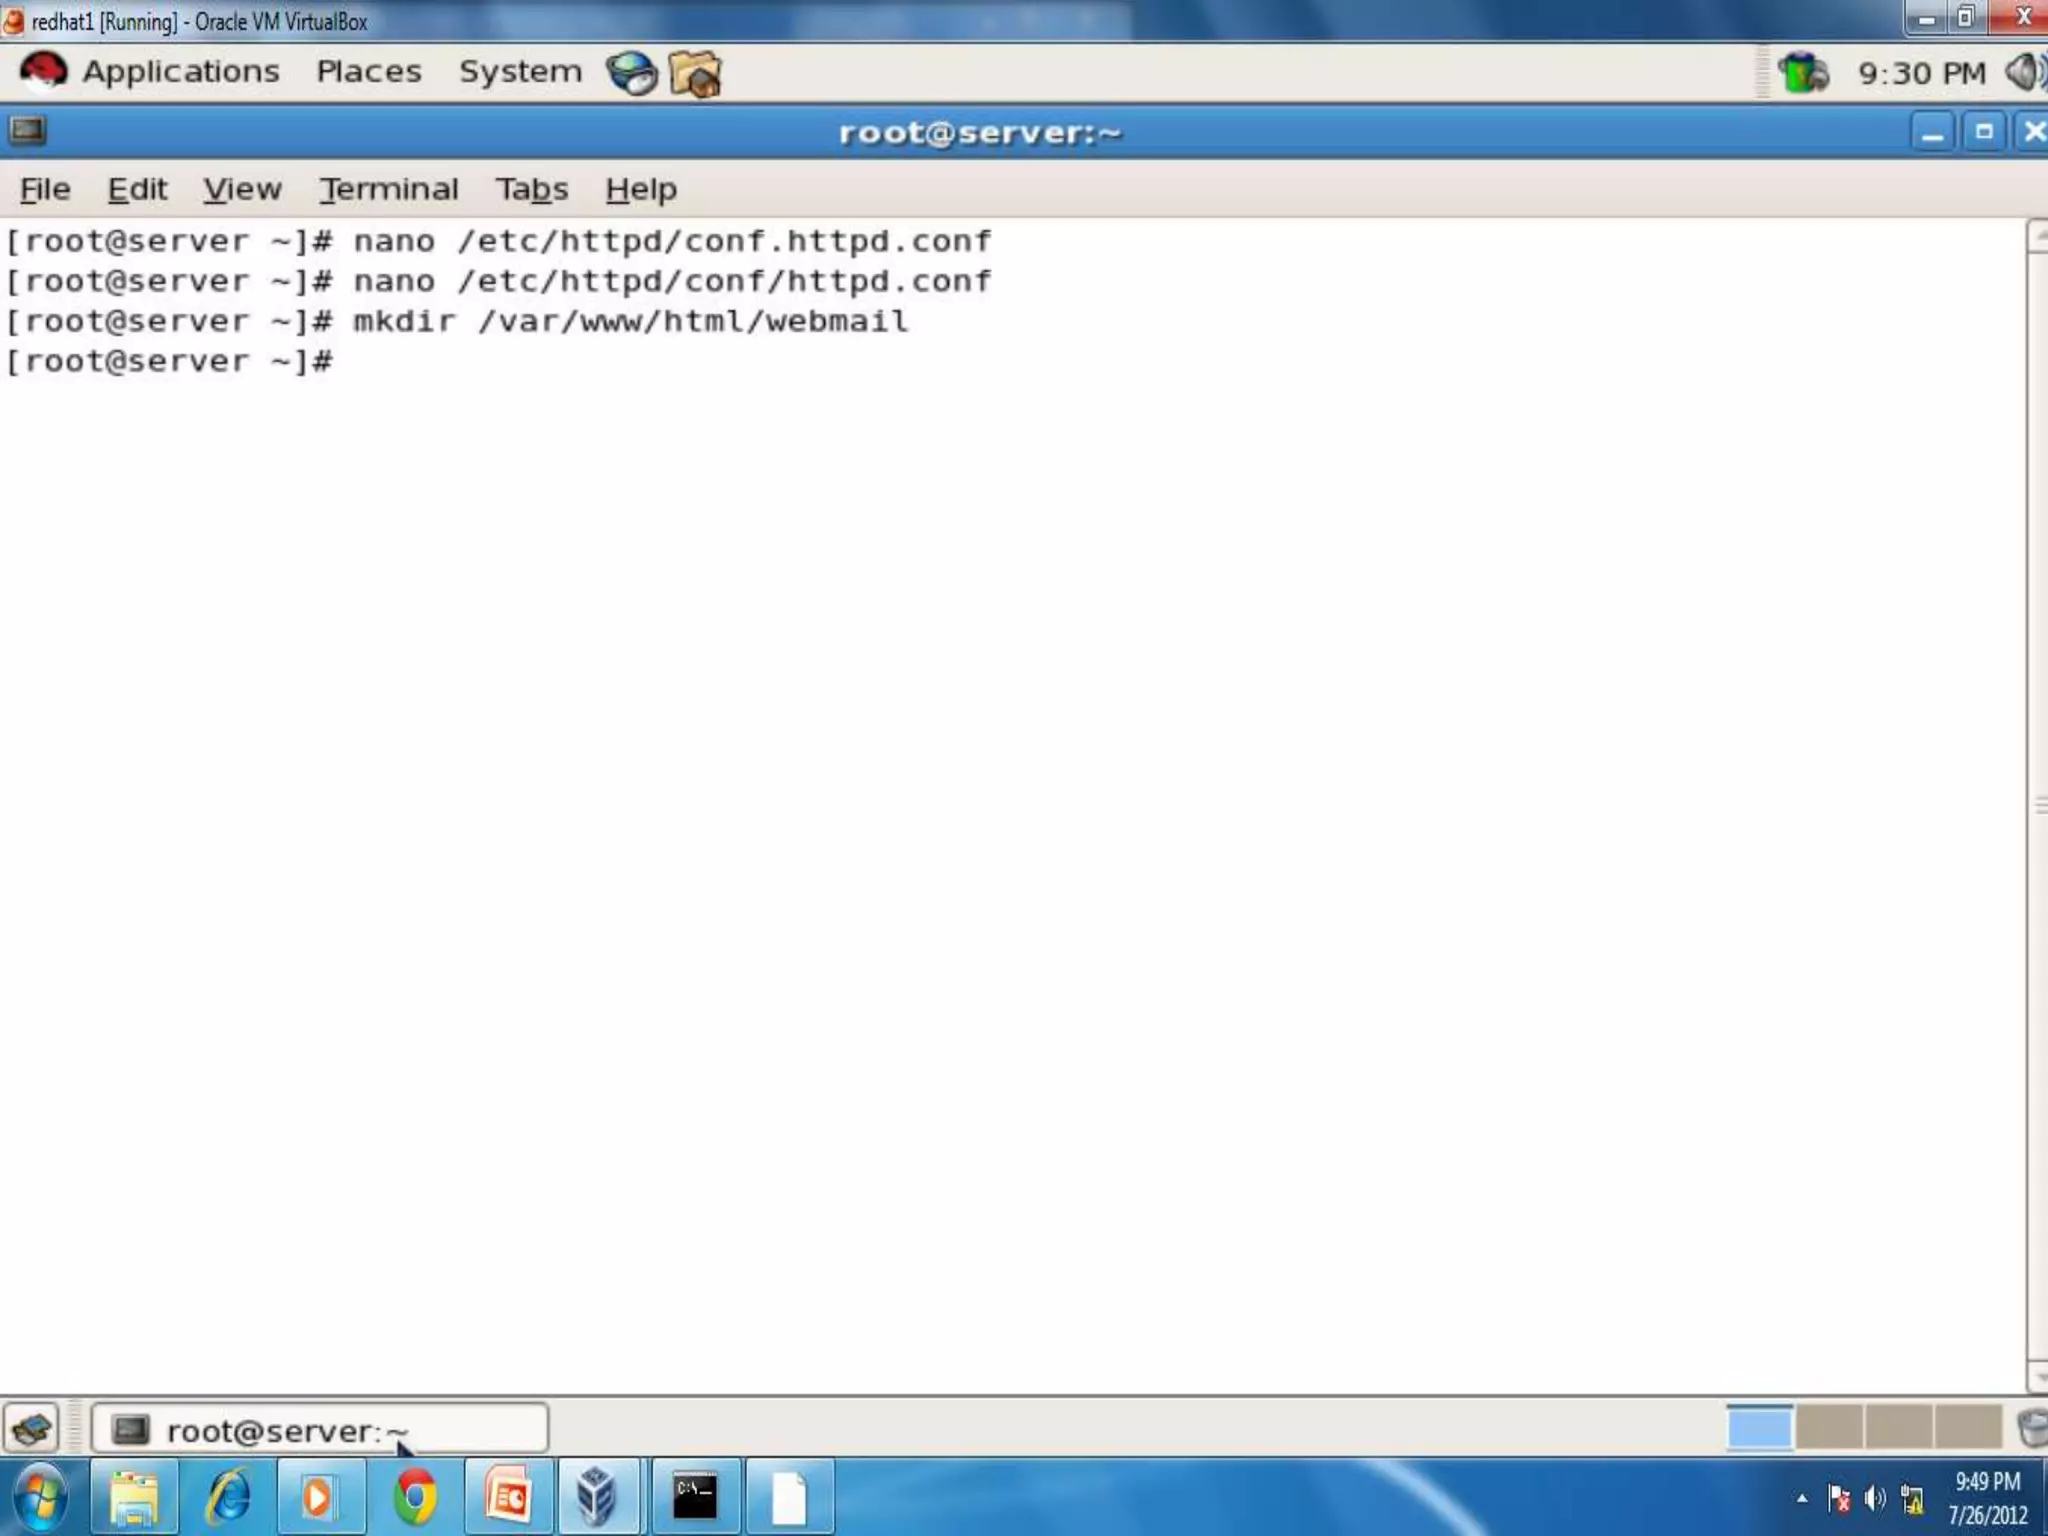Switch to the fourth workspace
The width and height of the screenshot is (2048, 1536).
1967,1427
